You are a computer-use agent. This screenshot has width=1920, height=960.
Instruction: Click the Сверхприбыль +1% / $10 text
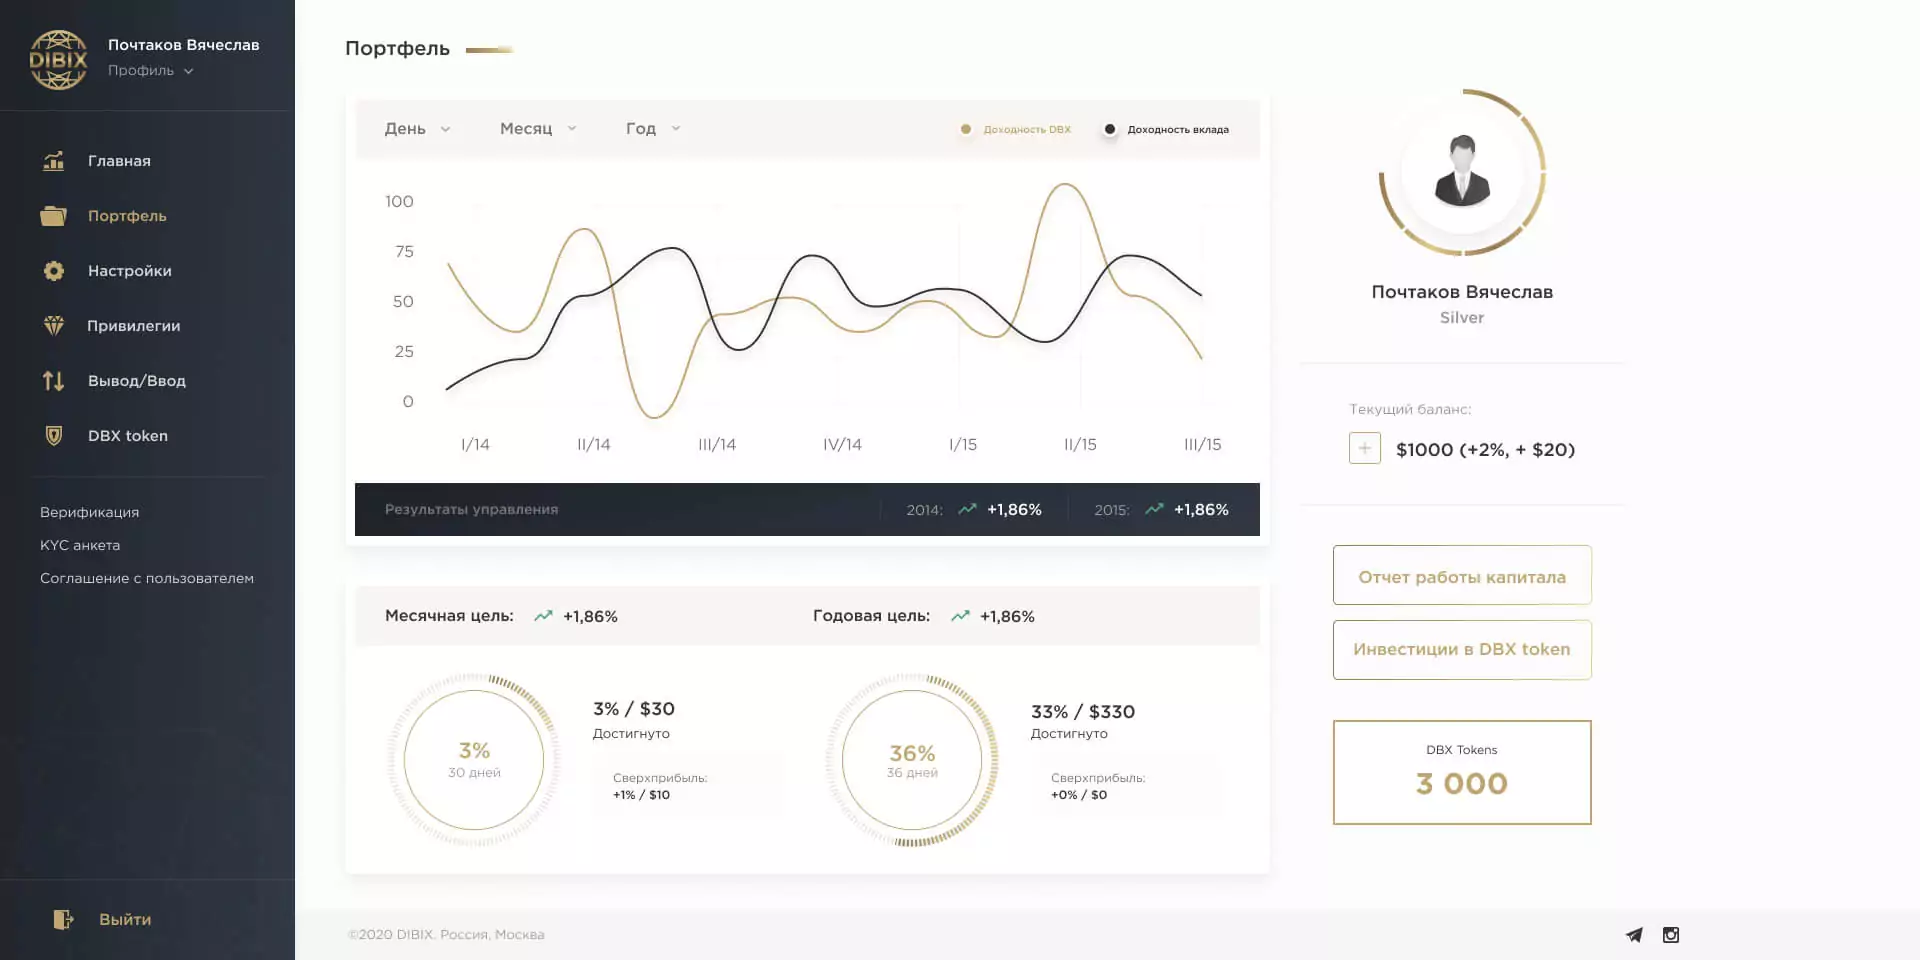(660, 786)
